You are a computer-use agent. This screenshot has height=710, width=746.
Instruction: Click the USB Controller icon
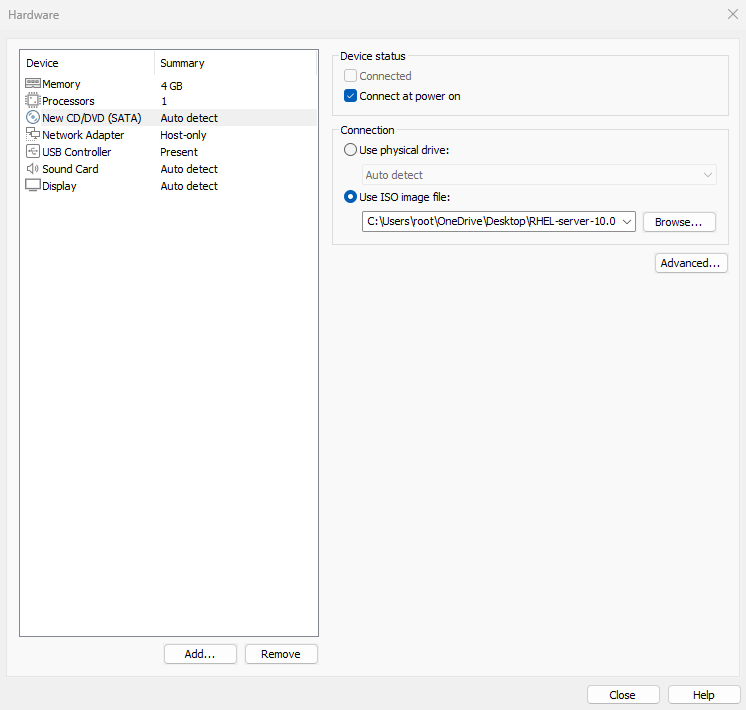pyautogui.click(x=33, y=152)
